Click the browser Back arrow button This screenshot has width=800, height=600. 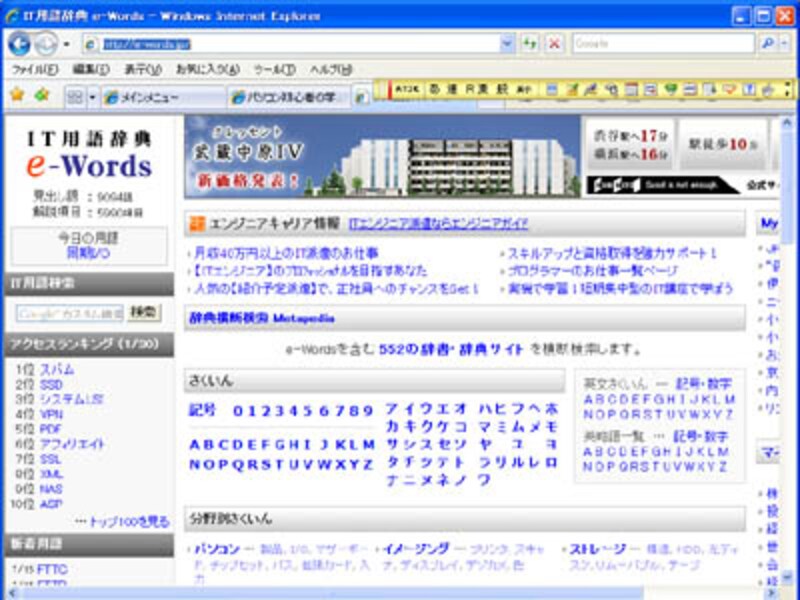(x=18, y=44)
